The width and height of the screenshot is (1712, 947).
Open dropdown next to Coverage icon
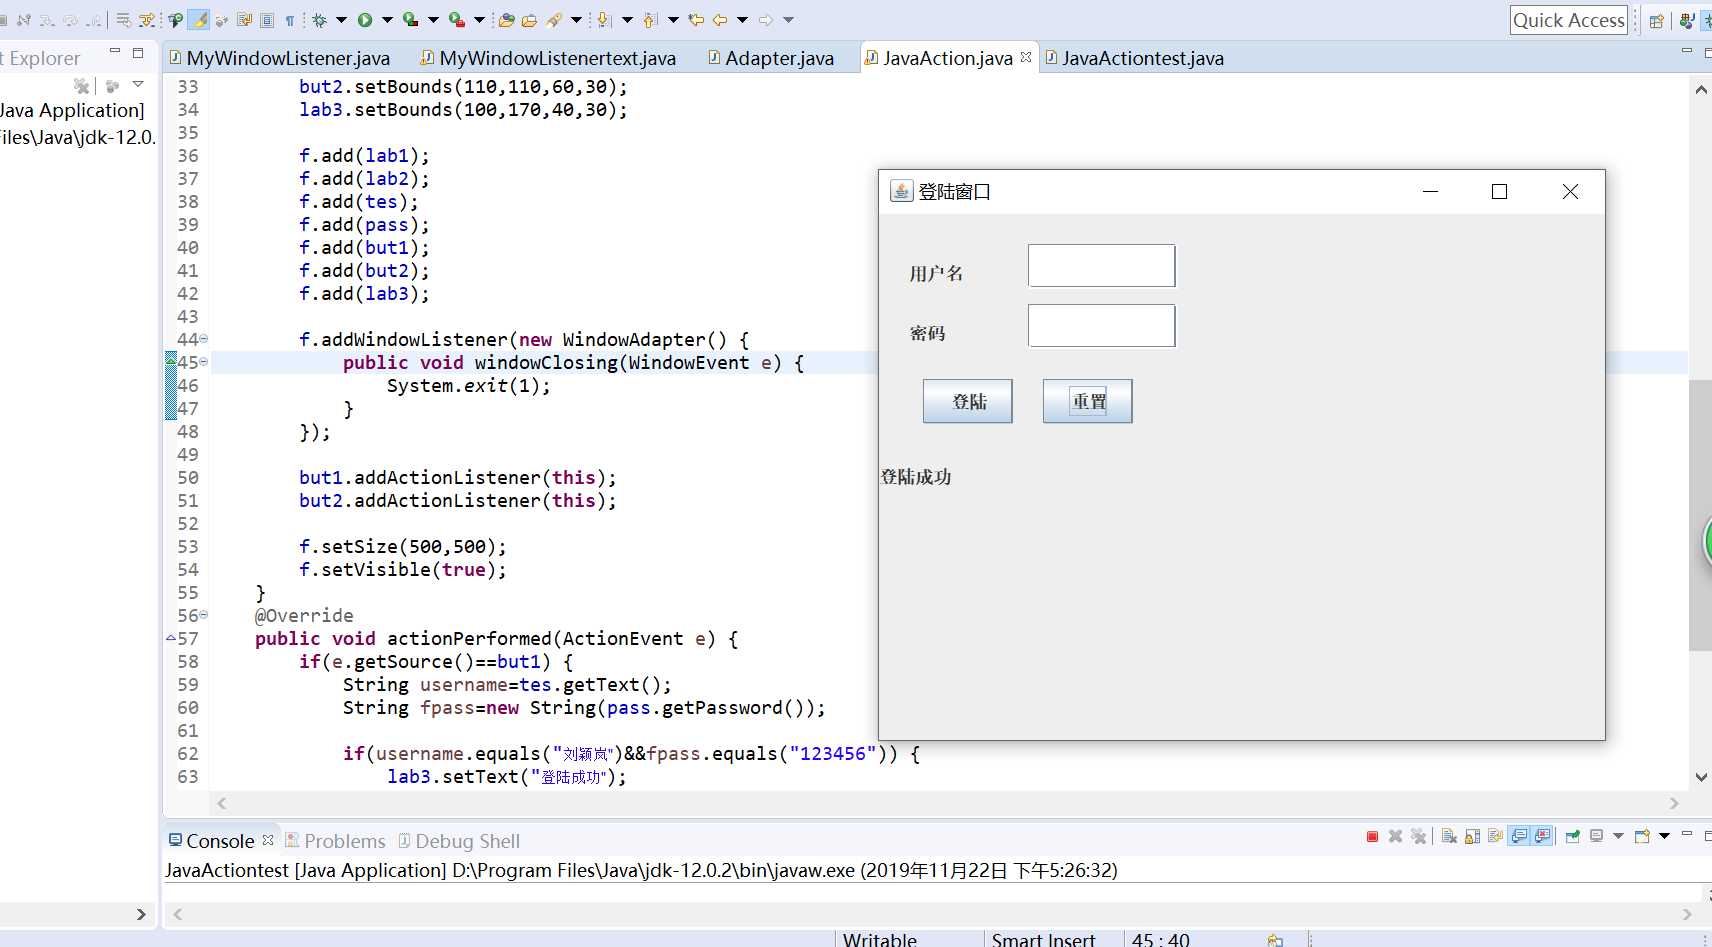[433, 20]
